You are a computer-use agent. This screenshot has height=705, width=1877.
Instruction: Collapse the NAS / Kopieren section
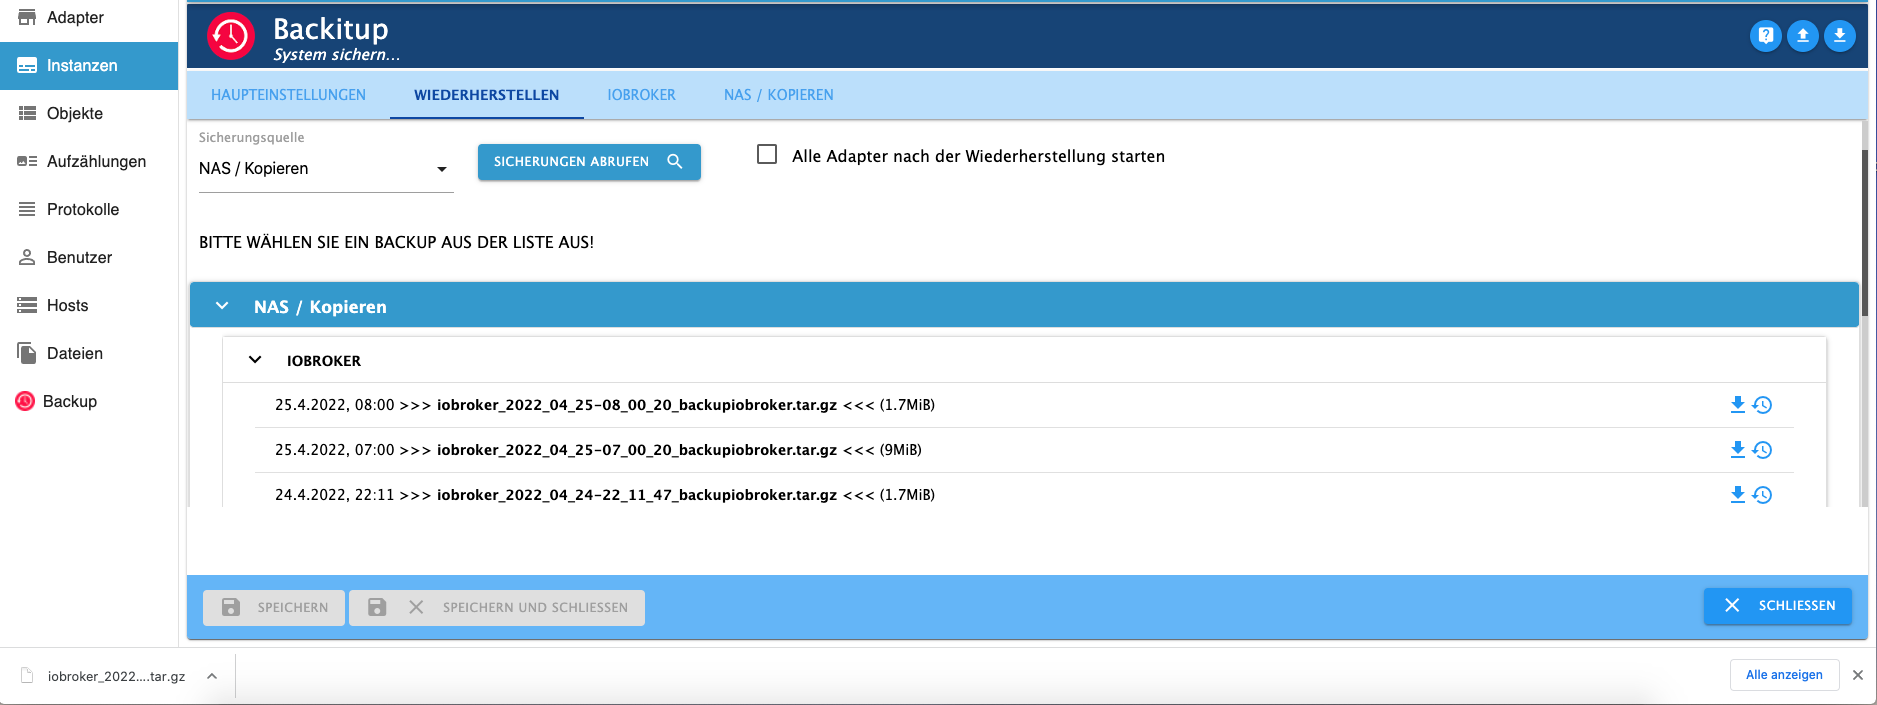[x=222, y=306]
